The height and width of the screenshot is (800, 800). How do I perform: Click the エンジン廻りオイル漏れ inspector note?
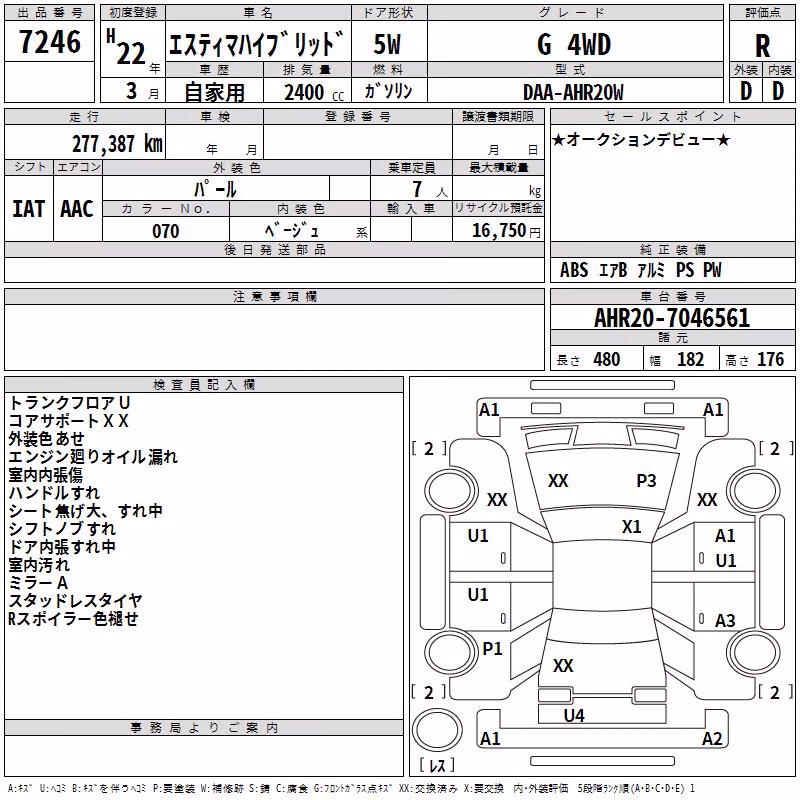[93, 457]
